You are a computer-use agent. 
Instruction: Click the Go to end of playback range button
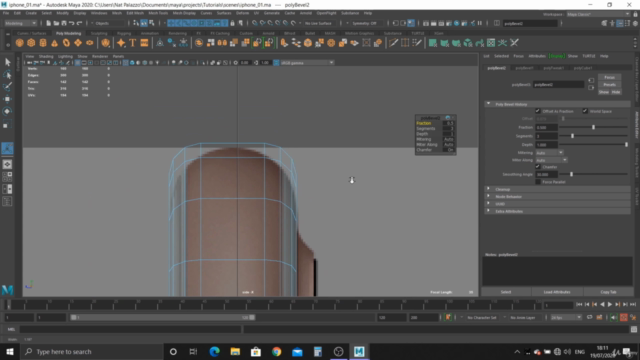coord(633,304)
